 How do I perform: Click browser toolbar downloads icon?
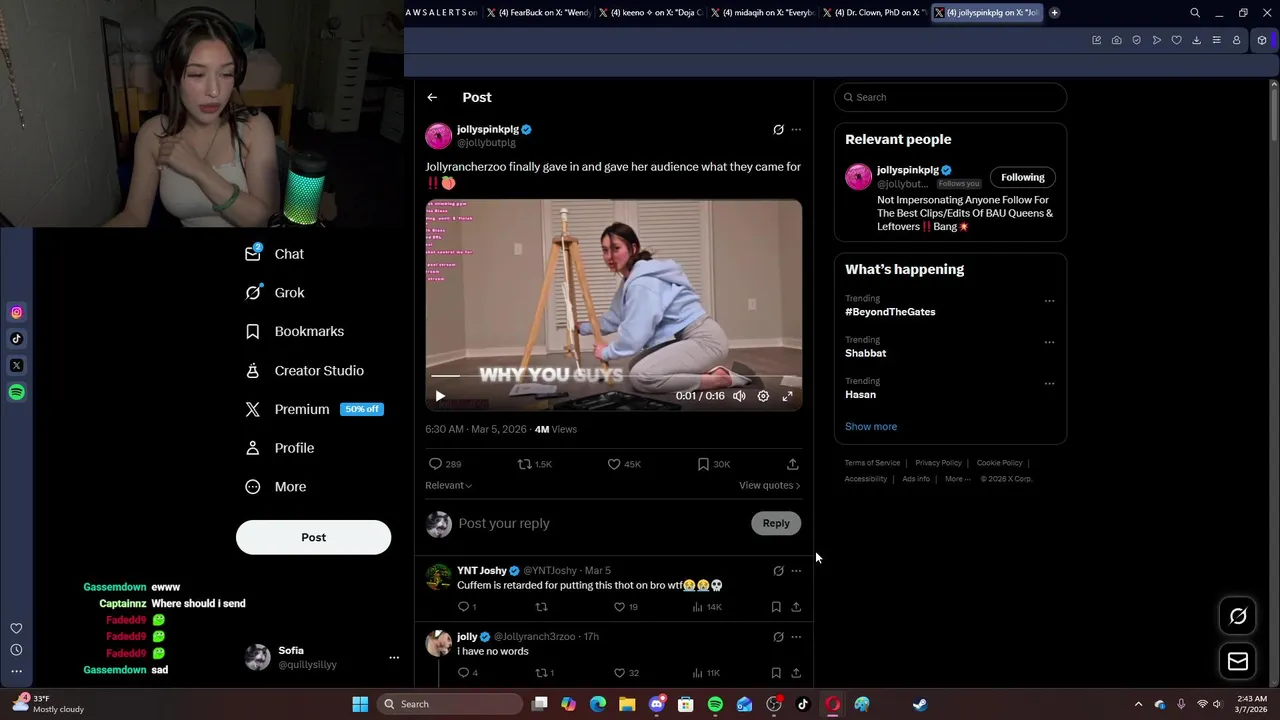click(1196, 41)
